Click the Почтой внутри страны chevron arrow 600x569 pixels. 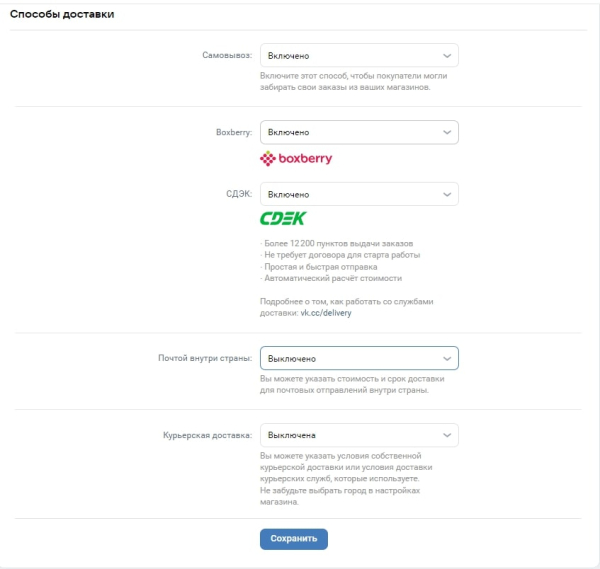446,358
